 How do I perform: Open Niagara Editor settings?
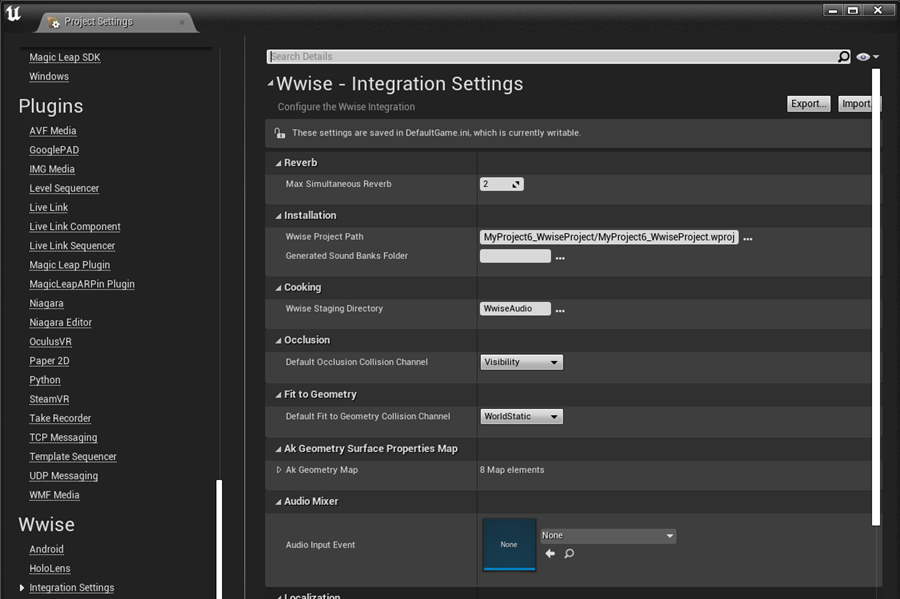point(60,322)
